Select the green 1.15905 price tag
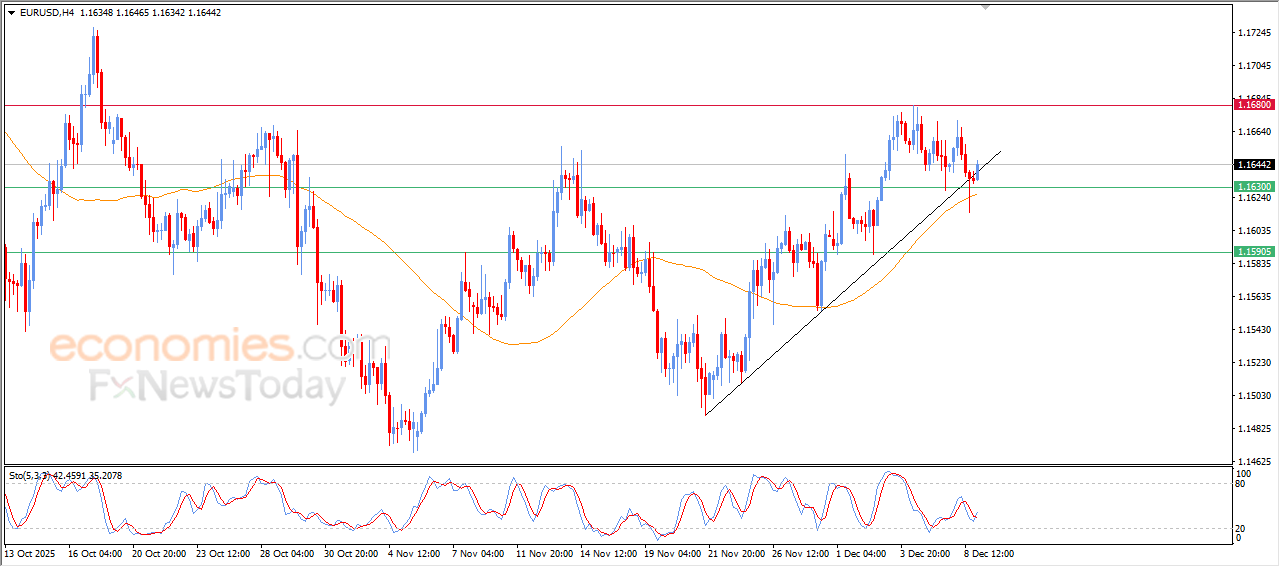The height and width of the screenshot is (567, 1280). 1253,252
